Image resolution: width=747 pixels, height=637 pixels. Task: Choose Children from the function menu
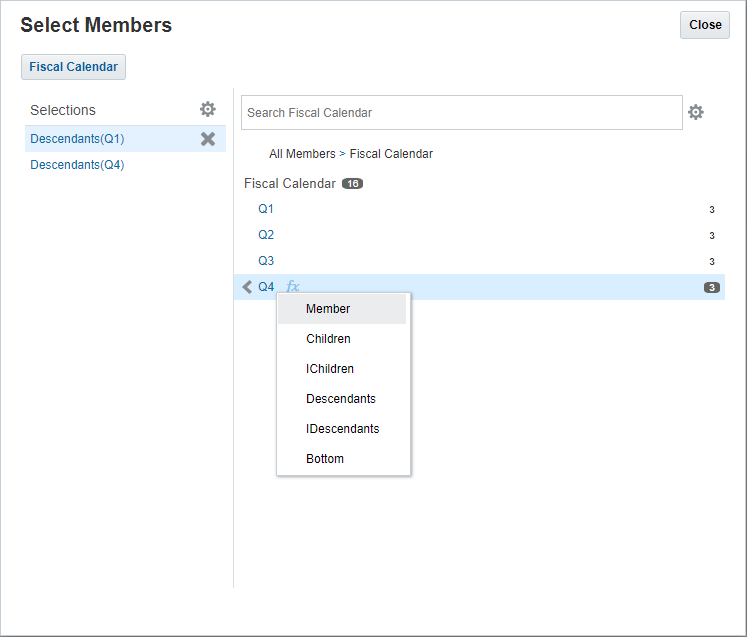coord(342,339)
